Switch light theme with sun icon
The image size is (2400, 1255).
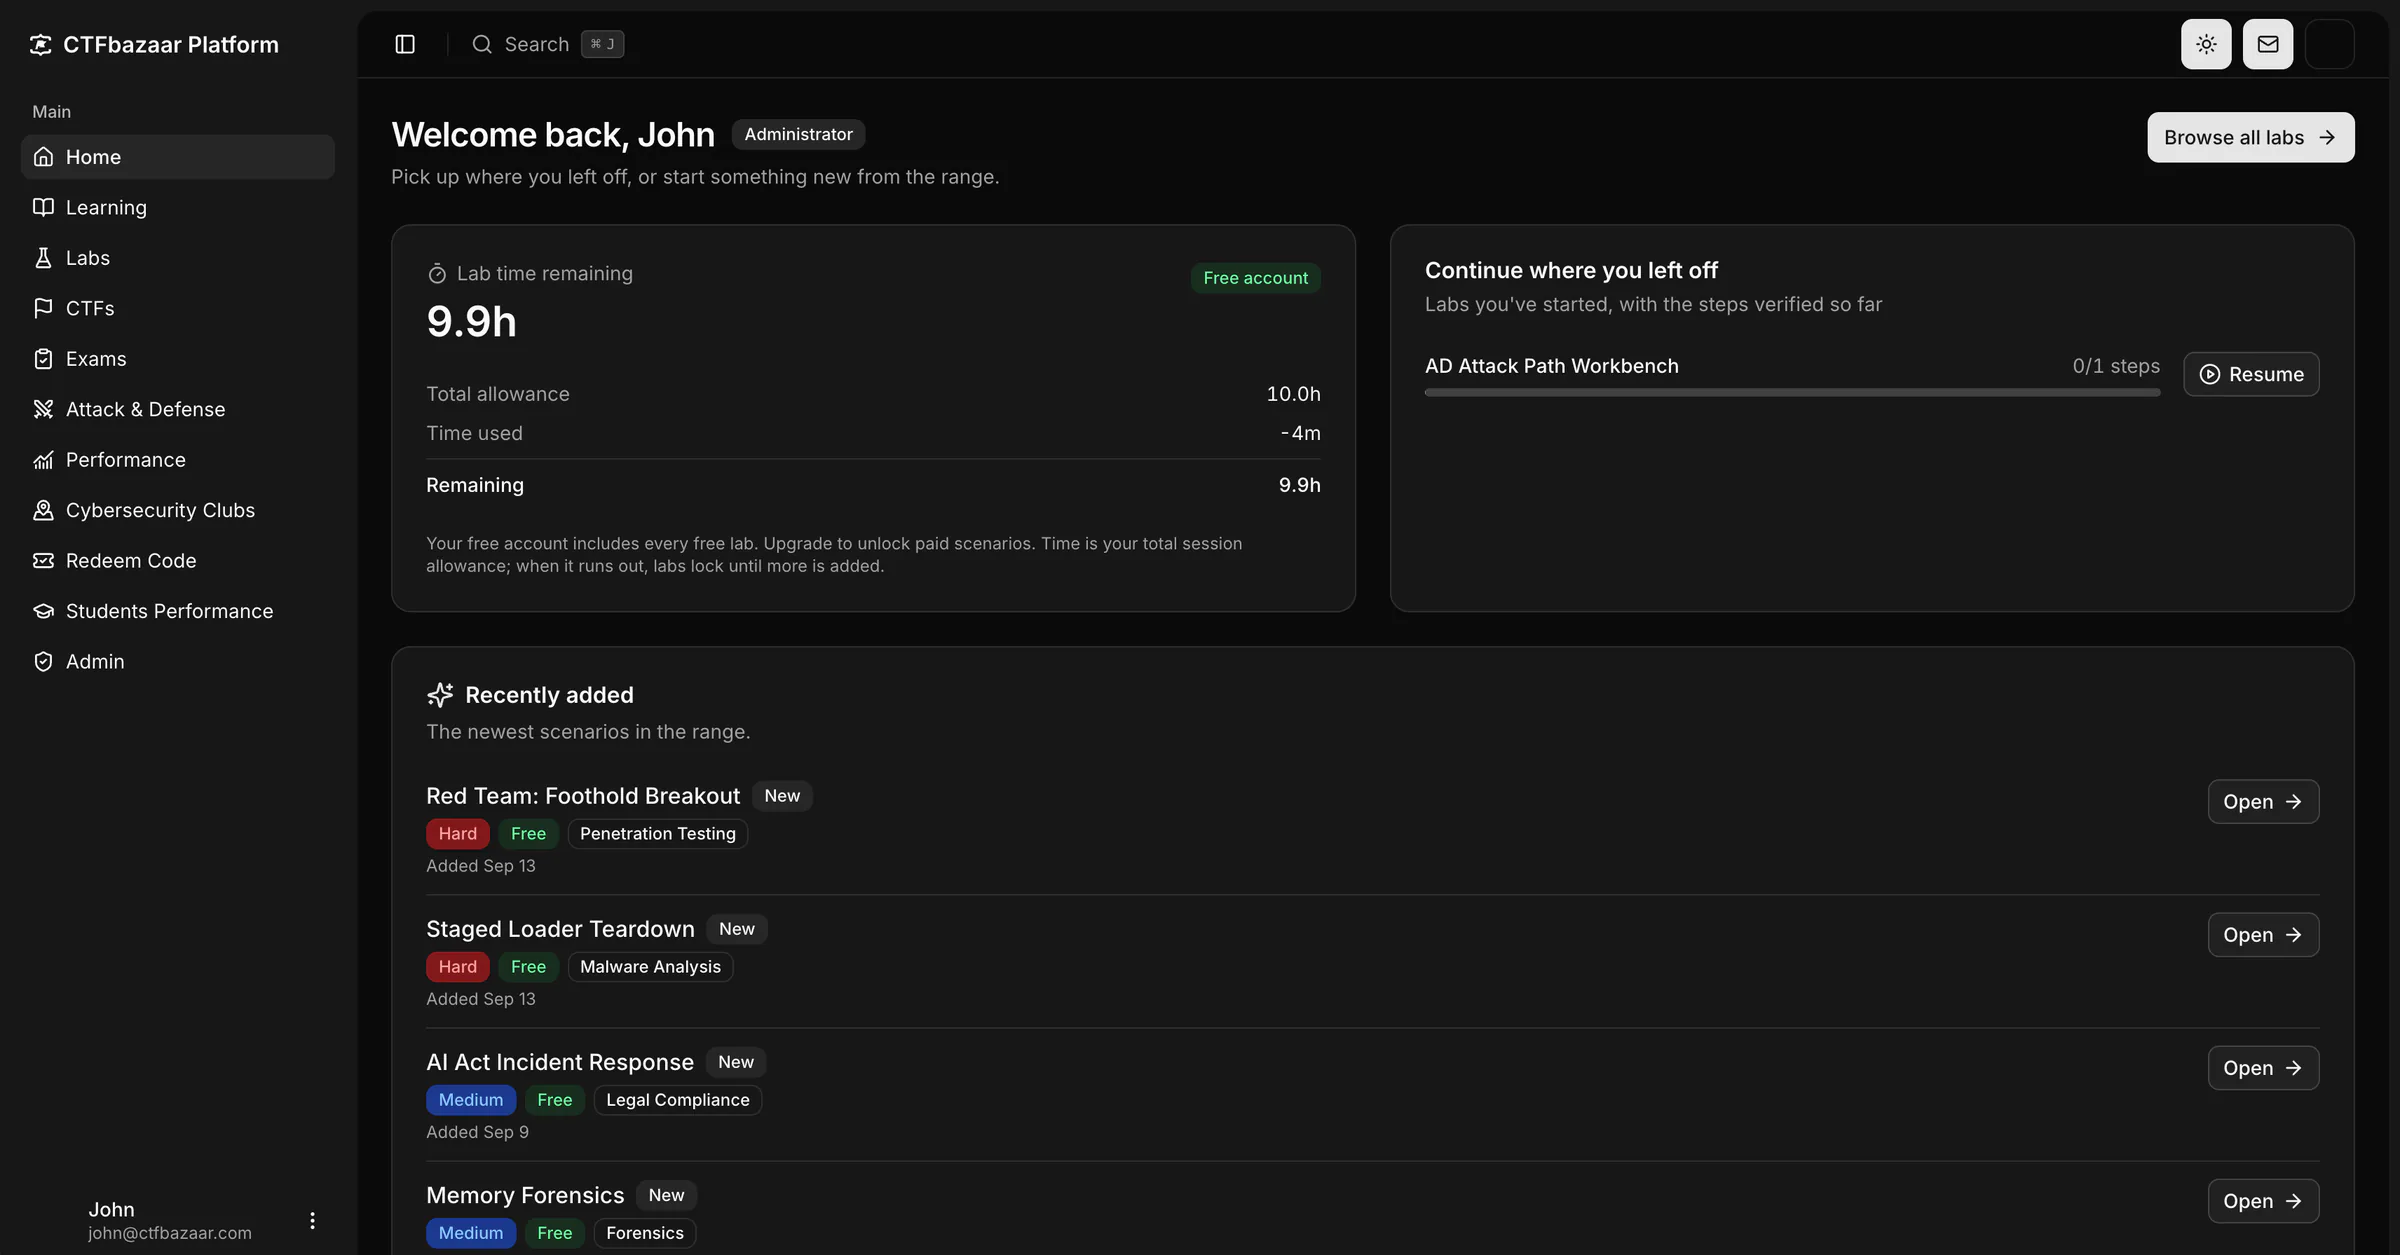tap(2206, 44)
